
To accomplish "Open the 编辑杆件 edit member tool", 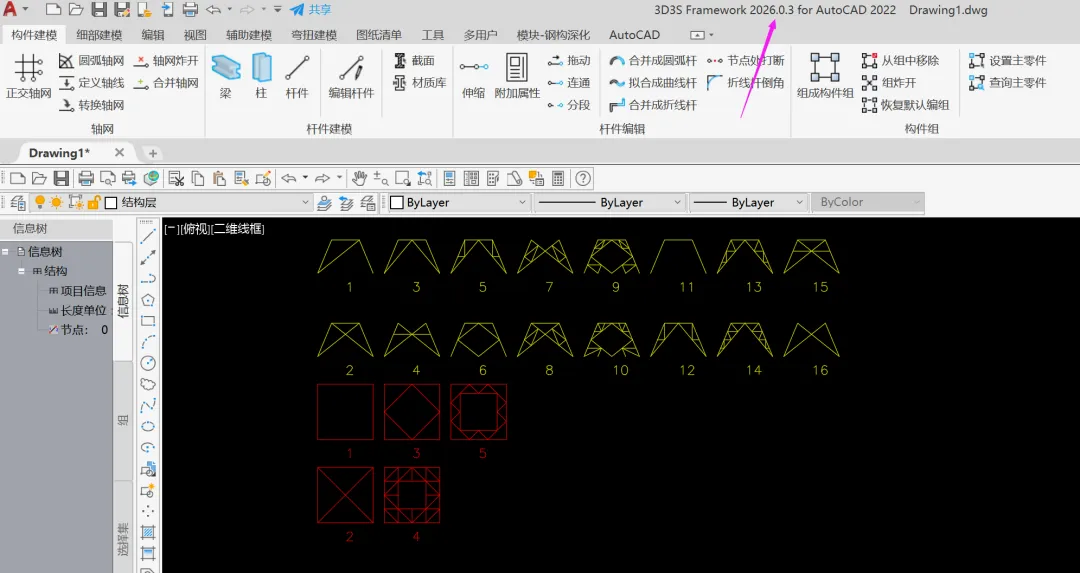I will pos(351,76).
